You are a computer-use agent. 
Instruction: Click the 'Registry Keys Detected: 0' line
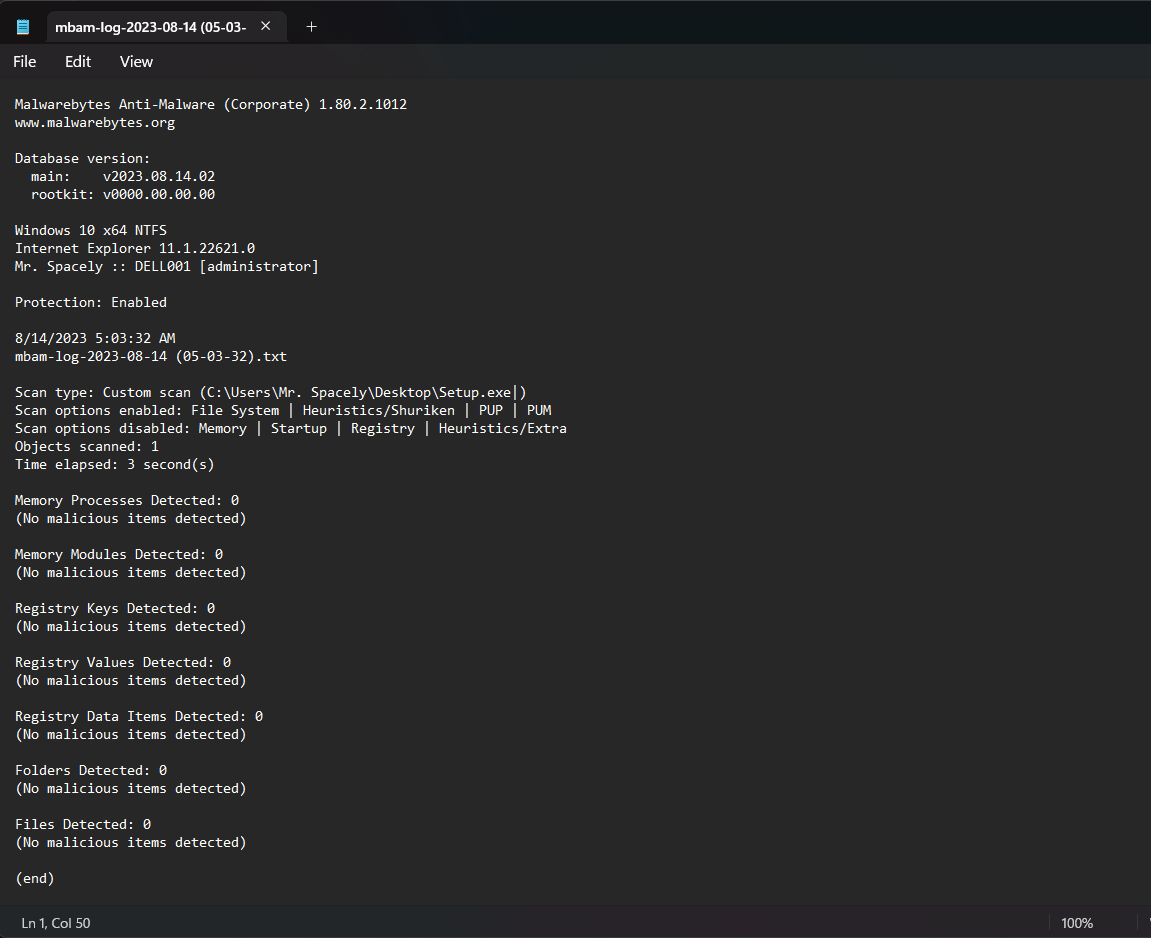(x=115, y=608)
